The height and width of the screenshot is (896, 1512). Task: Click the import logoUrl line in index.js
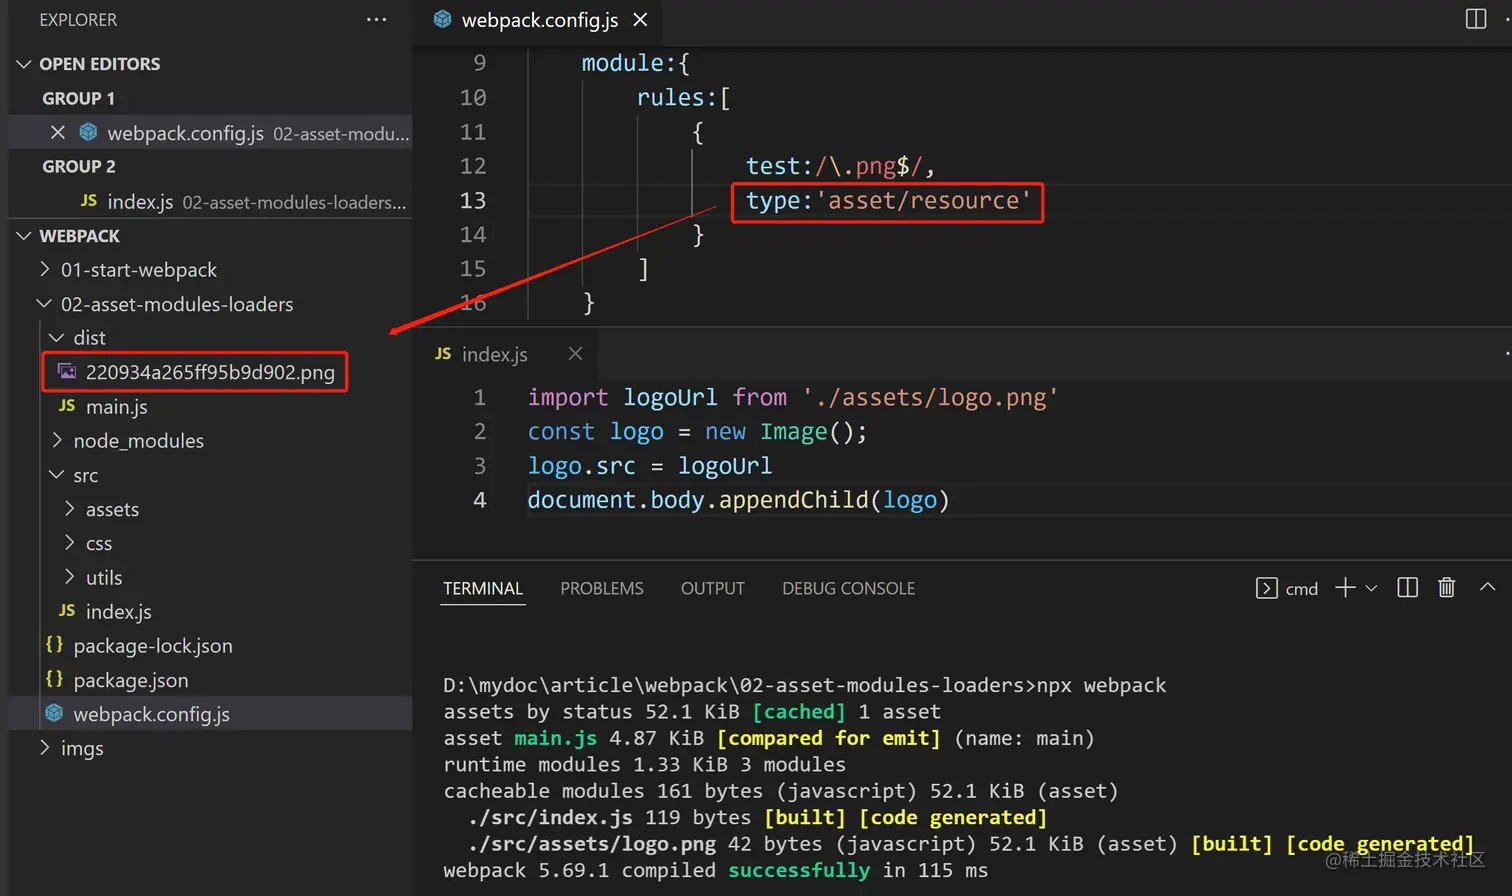[792, 397]
